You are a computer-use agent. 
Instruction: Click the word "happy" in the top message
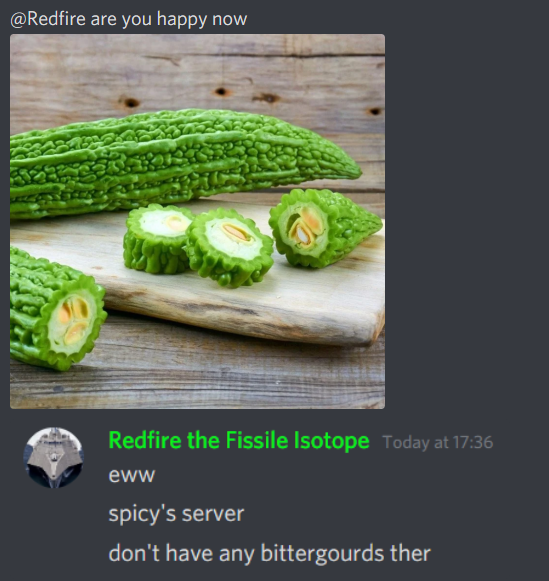pos(182,20)
